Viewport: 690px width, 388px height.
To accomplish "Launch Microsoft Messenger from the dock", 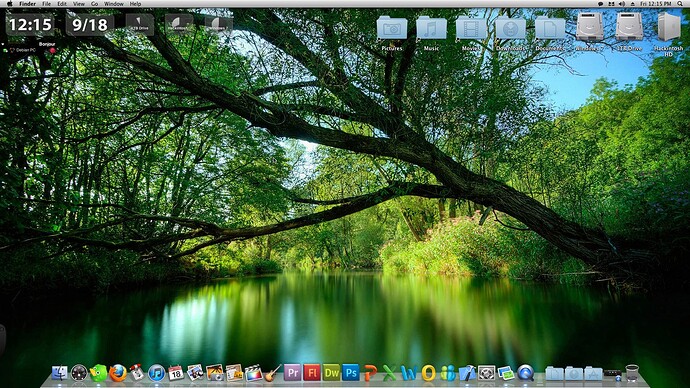I will [448, 373].
